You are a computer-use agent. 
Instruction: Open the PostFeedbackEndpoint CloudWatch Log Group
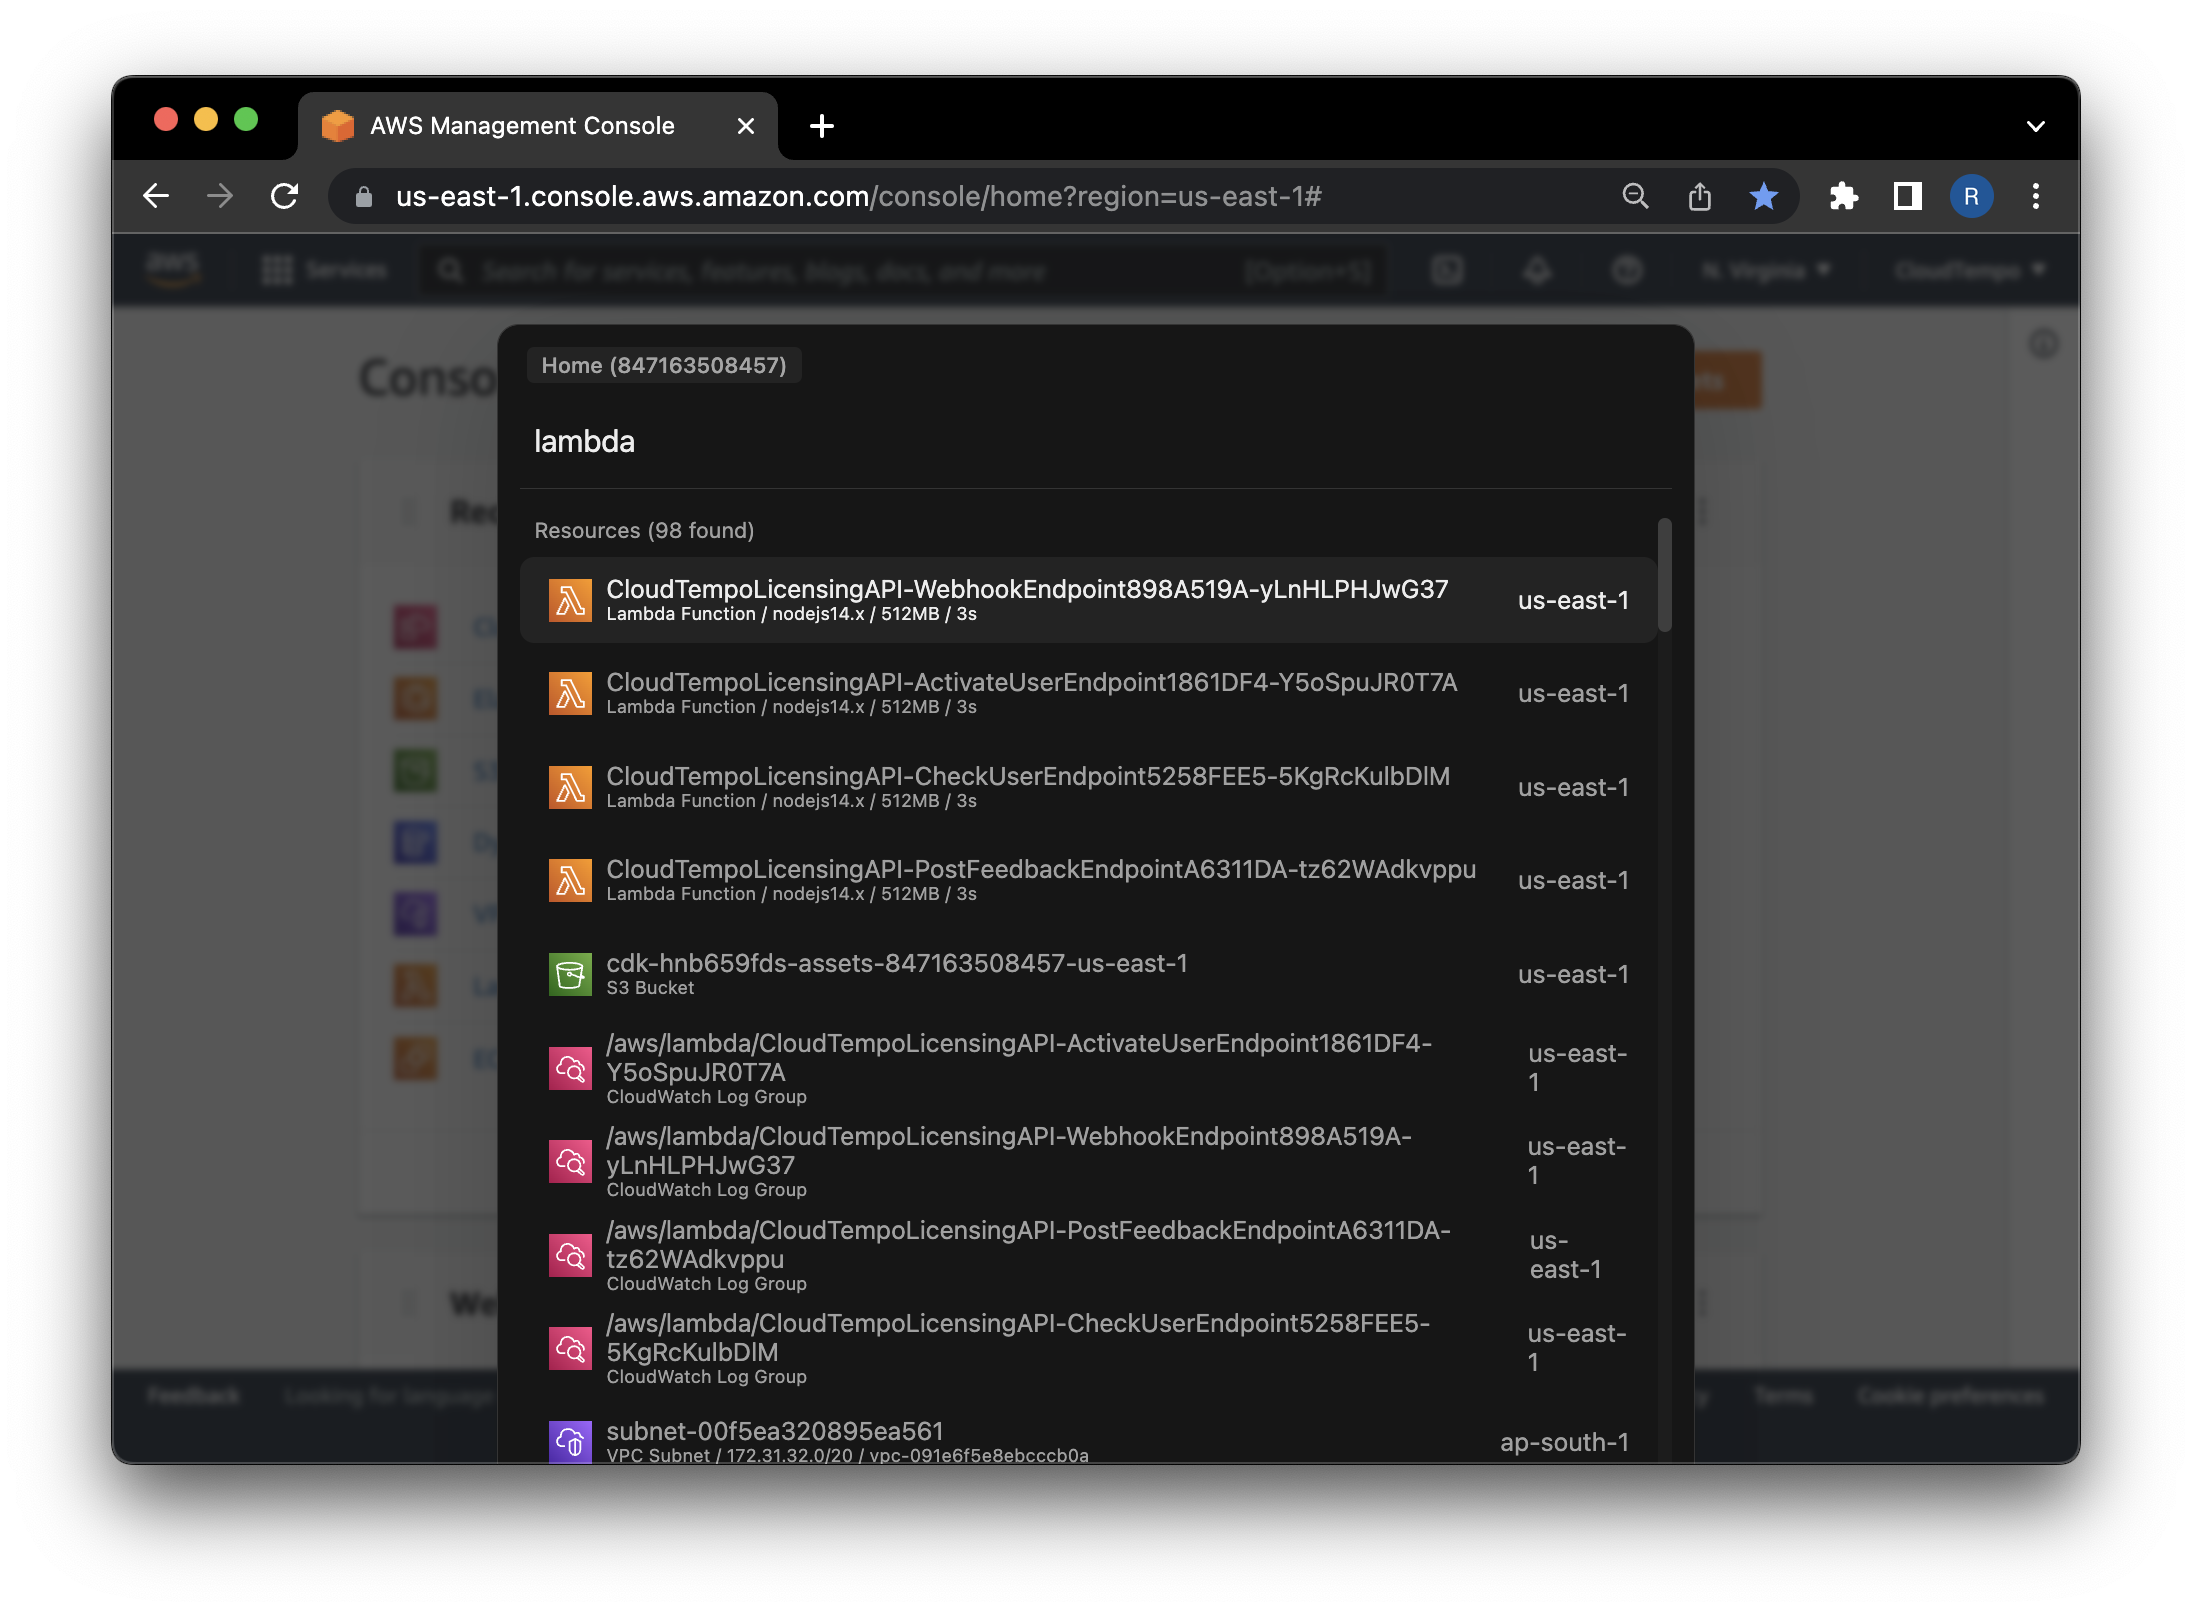coord(1088,1255)
